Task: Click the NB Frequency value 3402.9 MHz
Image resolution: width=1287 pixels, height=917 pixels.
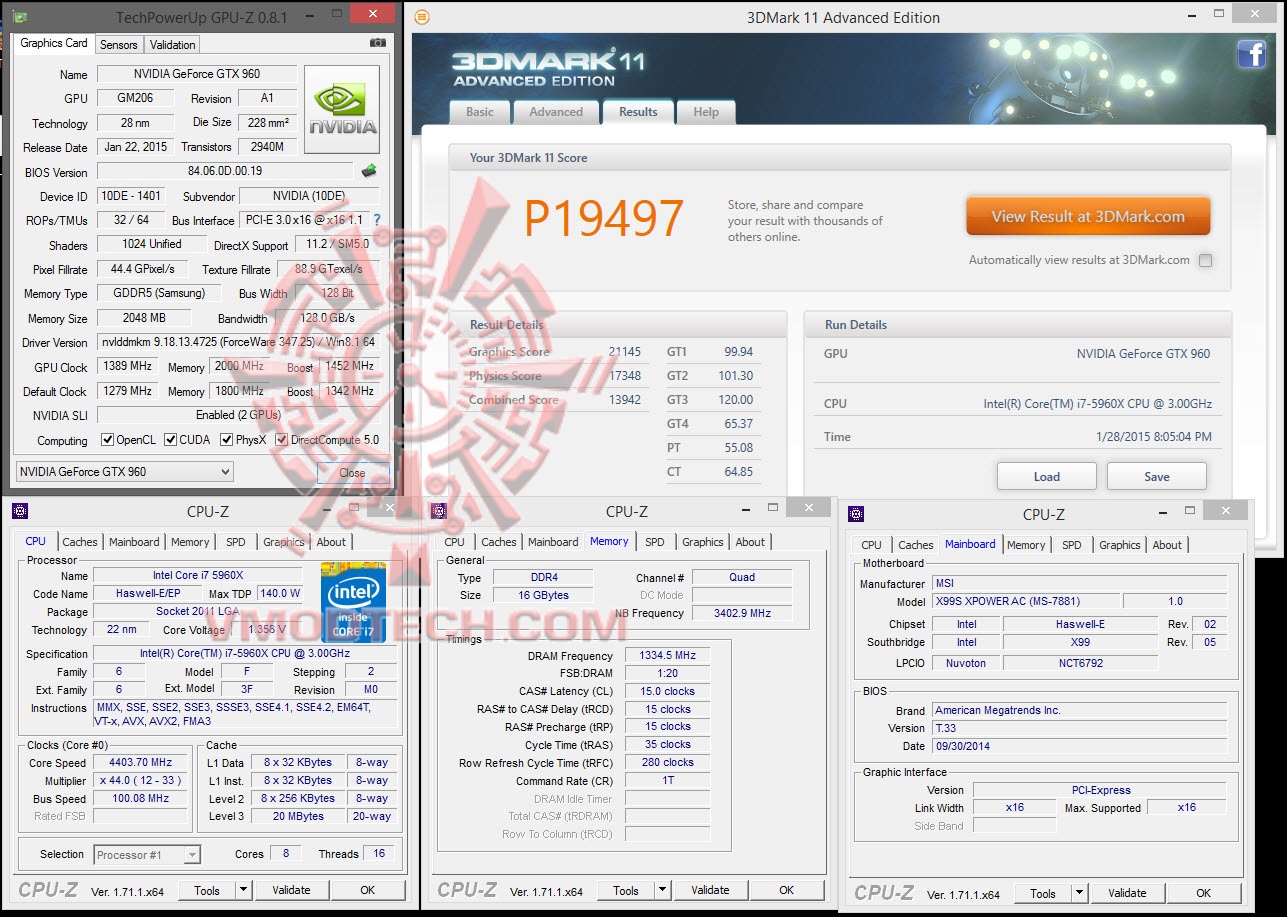Action: [x=741, y=613]
